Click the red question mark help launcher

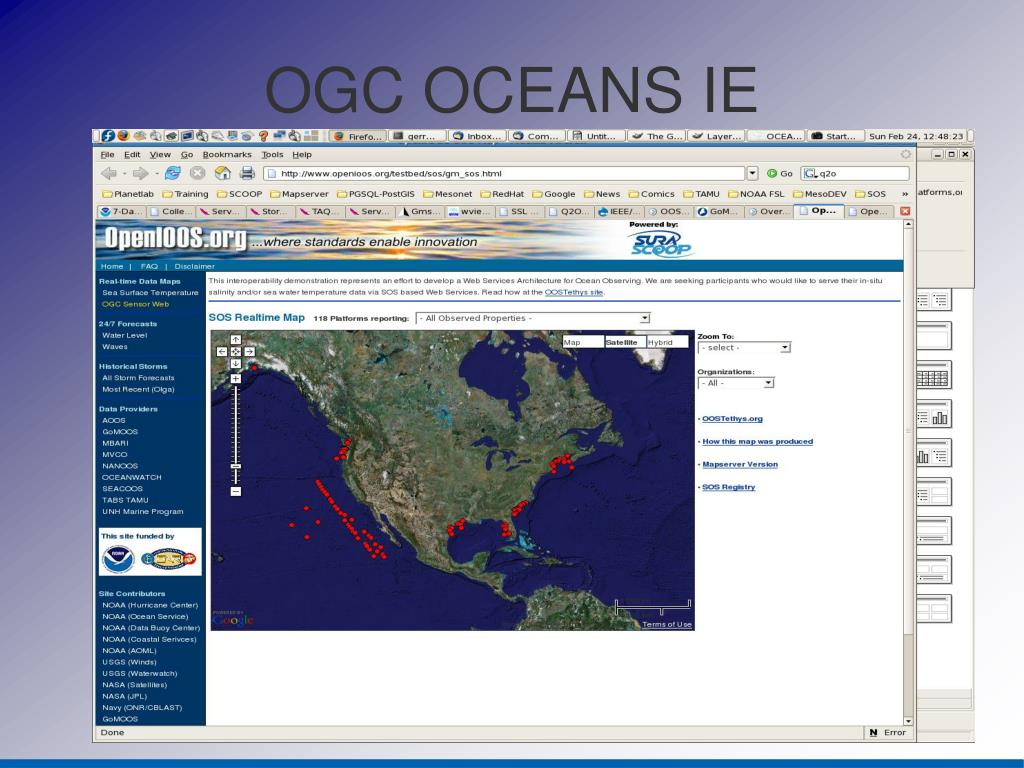(263, 136)
